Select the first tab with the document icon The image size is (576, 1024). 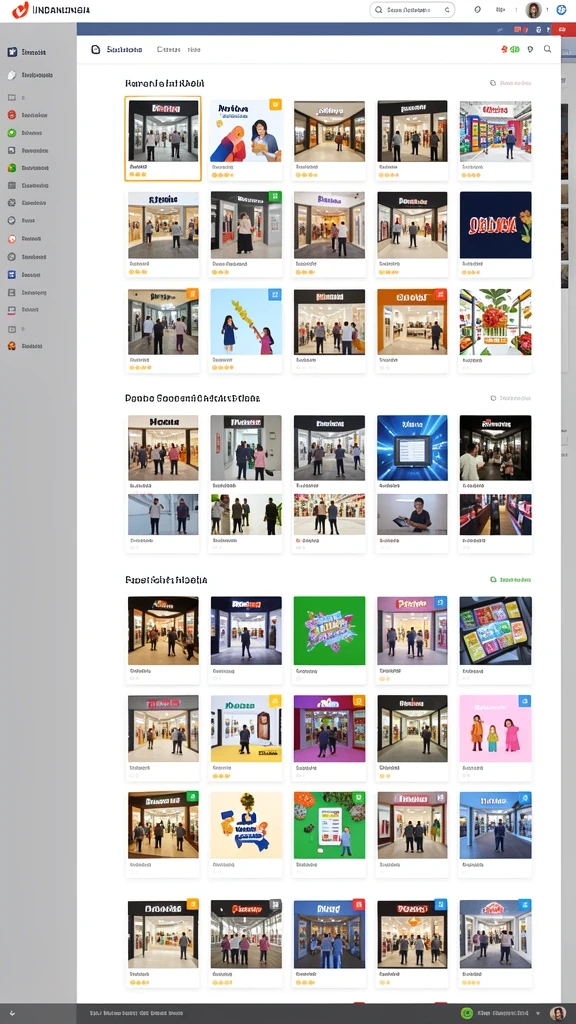117,50
